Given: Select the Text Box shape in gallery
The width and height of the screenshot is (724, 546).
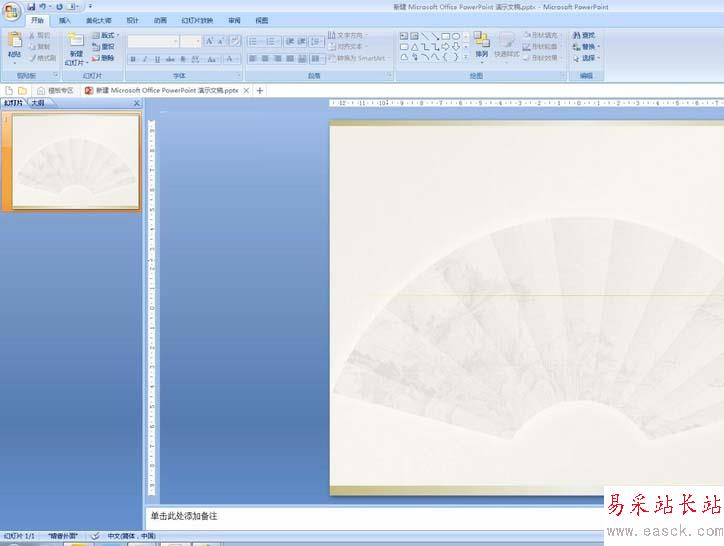Looking at the screenshot, I should pos(404,36).
